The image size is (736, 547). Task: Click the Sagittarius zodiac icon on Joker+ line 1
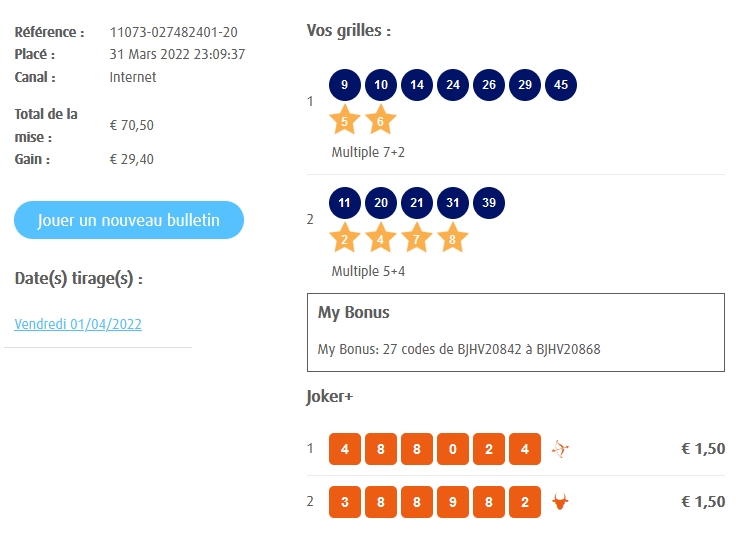pos(561,449)
